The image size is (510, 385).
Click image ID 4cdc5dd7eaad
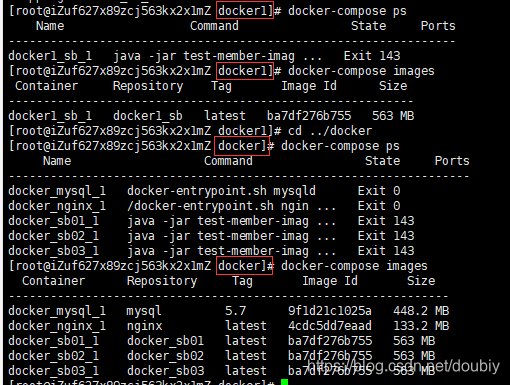coord(330,326)
